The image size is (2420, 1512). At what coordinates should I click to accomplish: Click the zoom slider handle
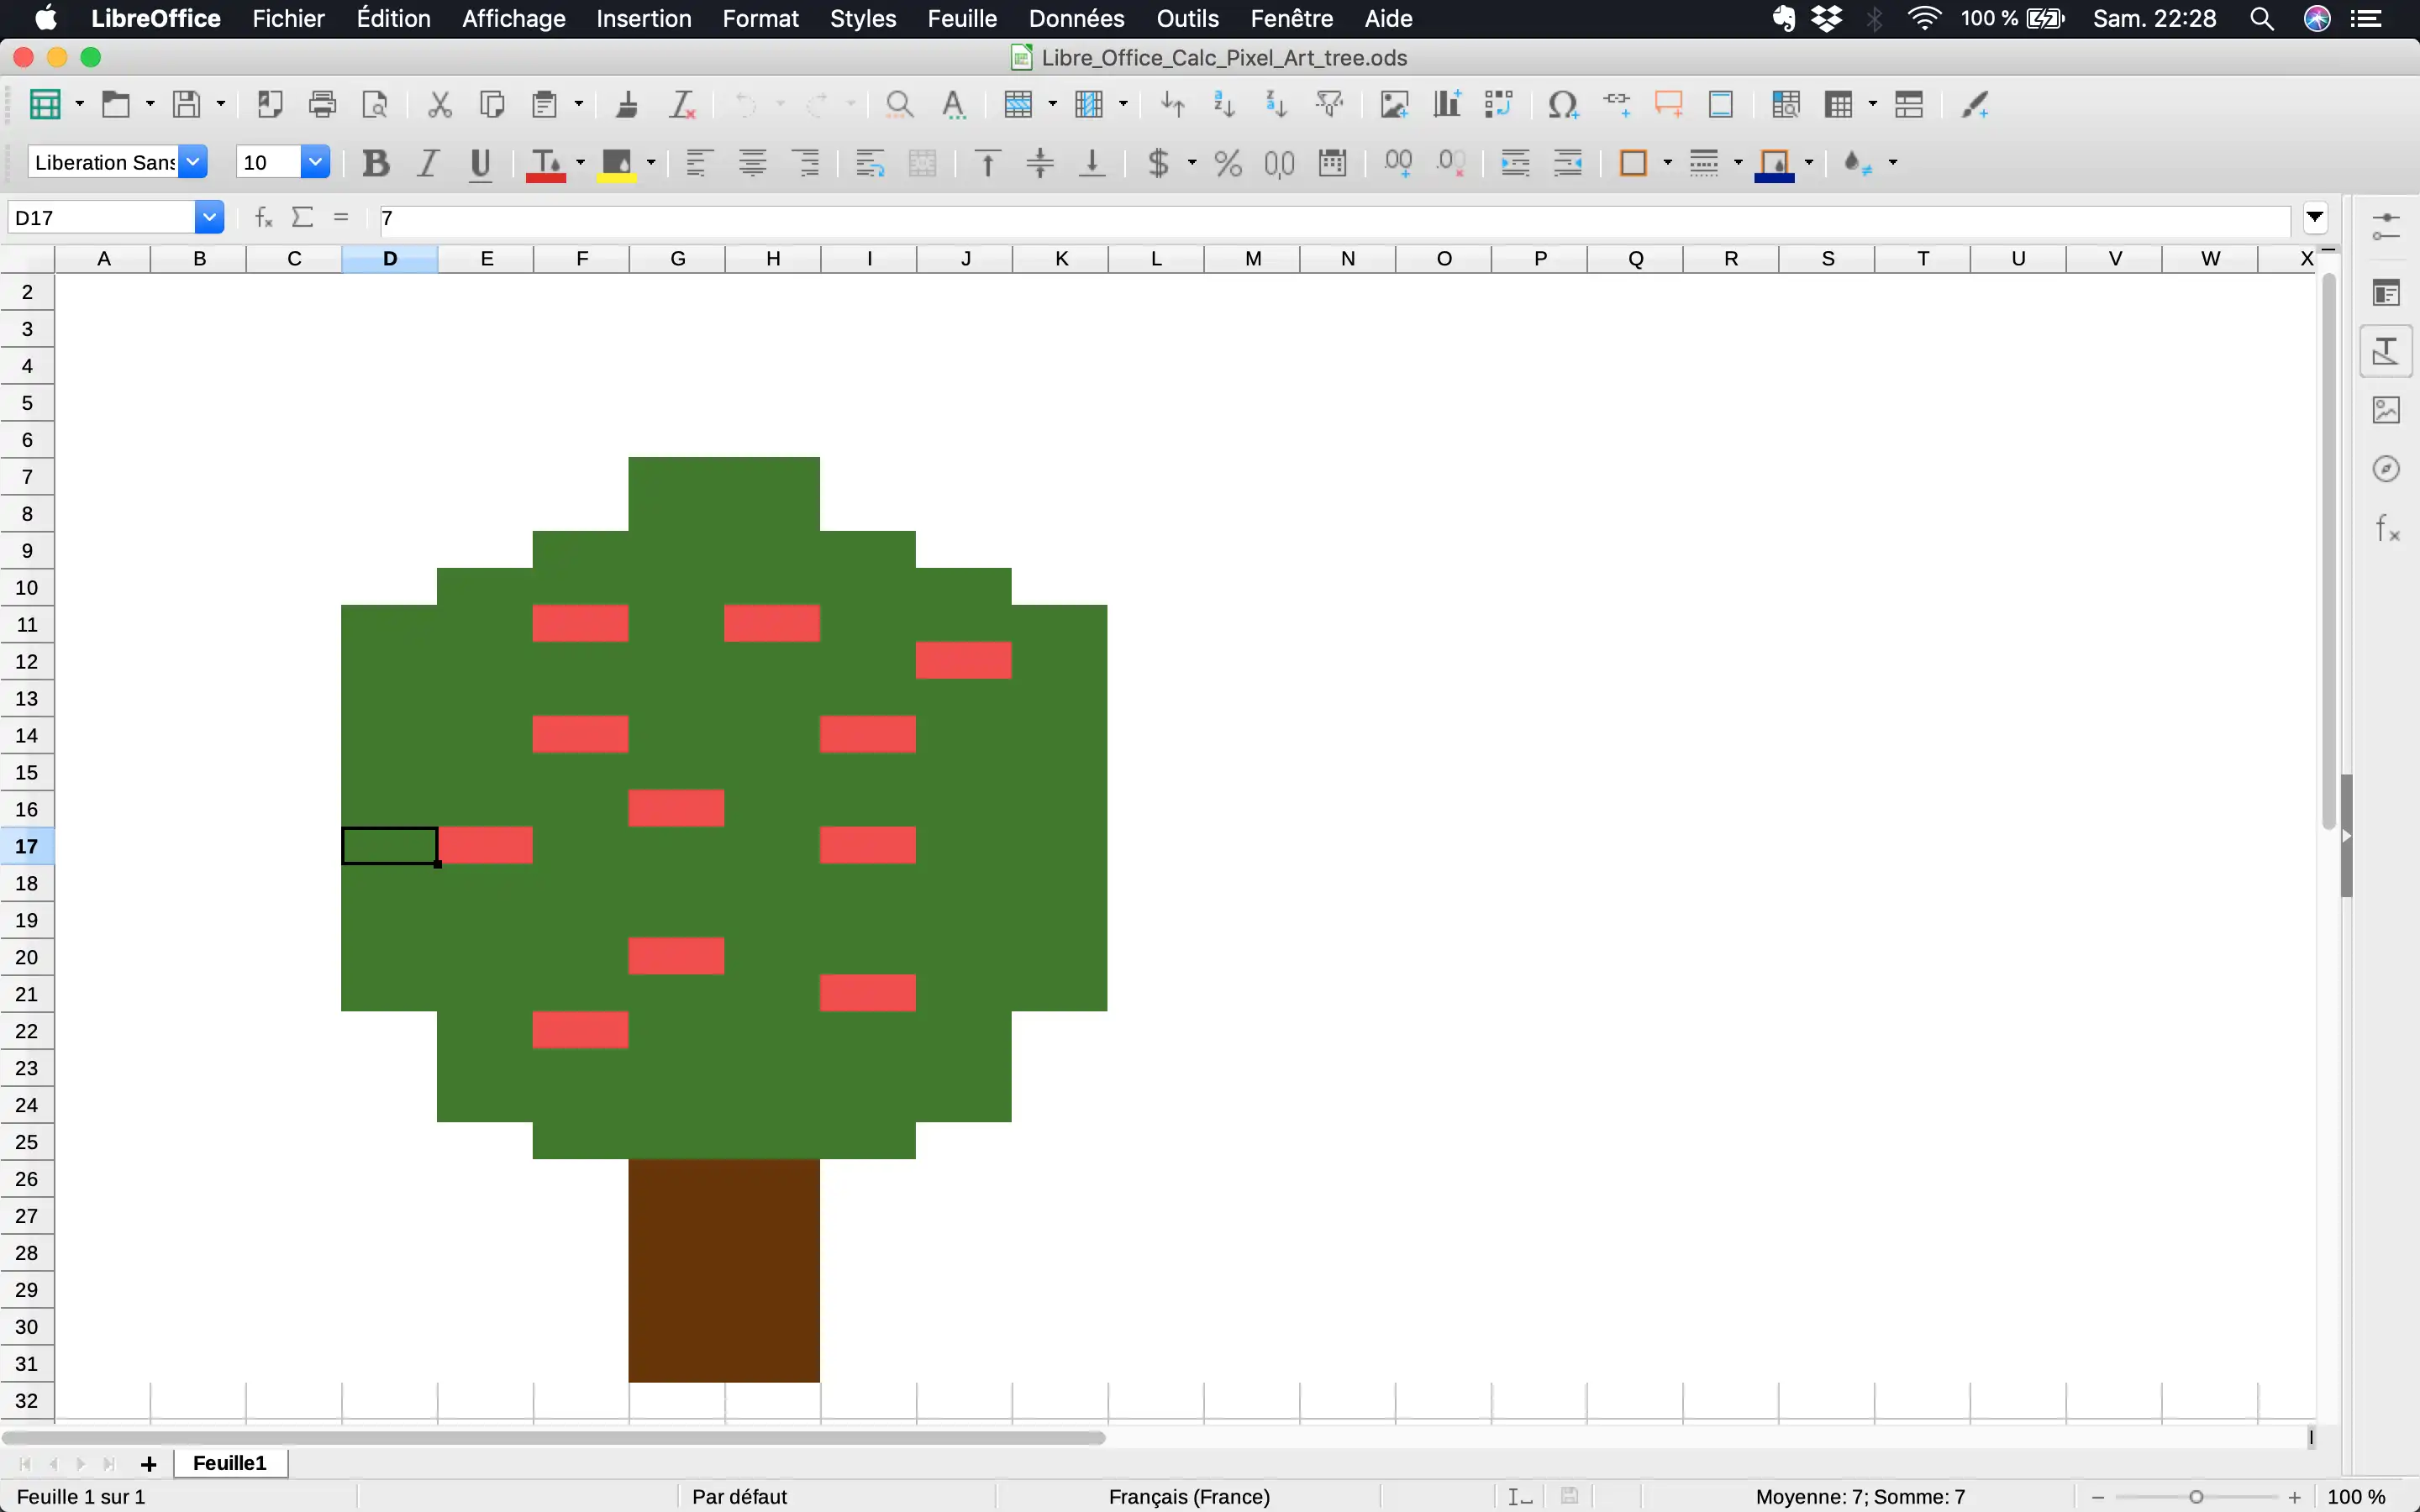tap(2196, 1497)
